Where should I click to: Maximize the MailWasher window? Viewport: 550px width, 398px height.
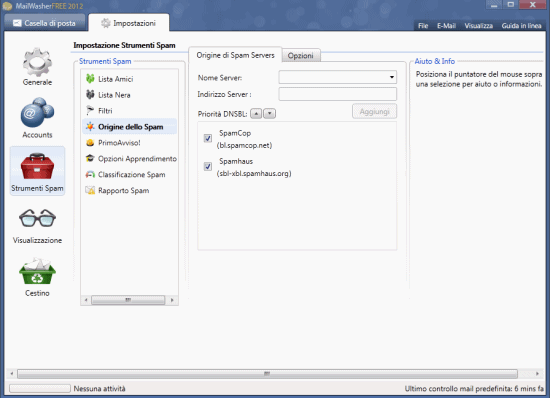[x=510, y=5]
